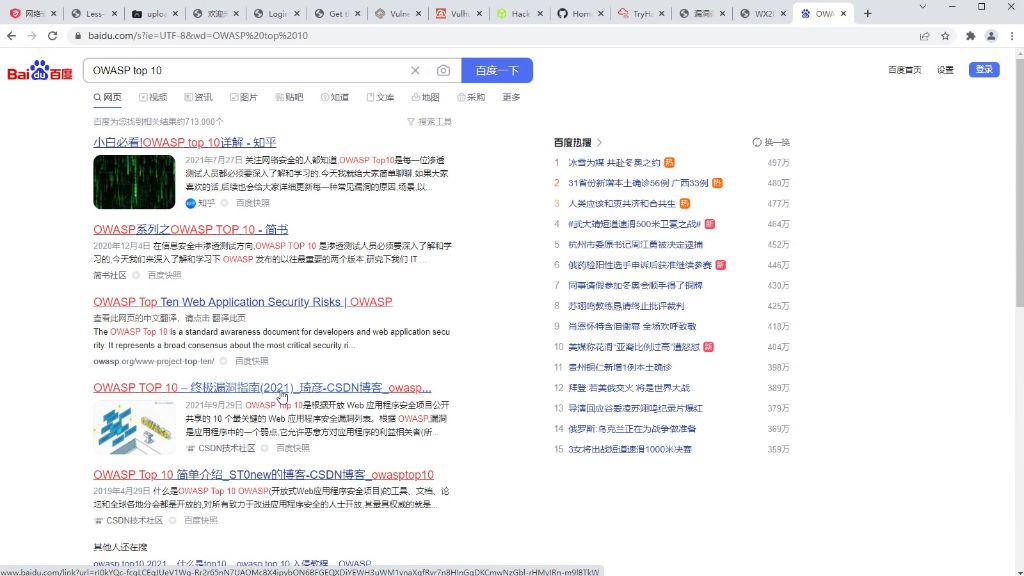This screenshot has width=1024, height=576.
Task: Close the GitHub Home tab
Action: pyautogui.click(x=601, y=13)
